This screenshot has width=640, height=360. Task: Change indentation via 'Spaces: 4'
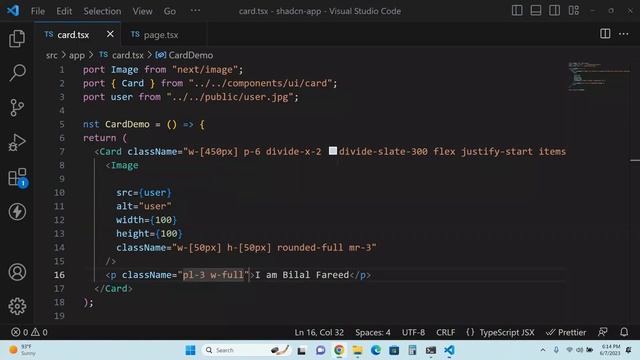(372, 332)
